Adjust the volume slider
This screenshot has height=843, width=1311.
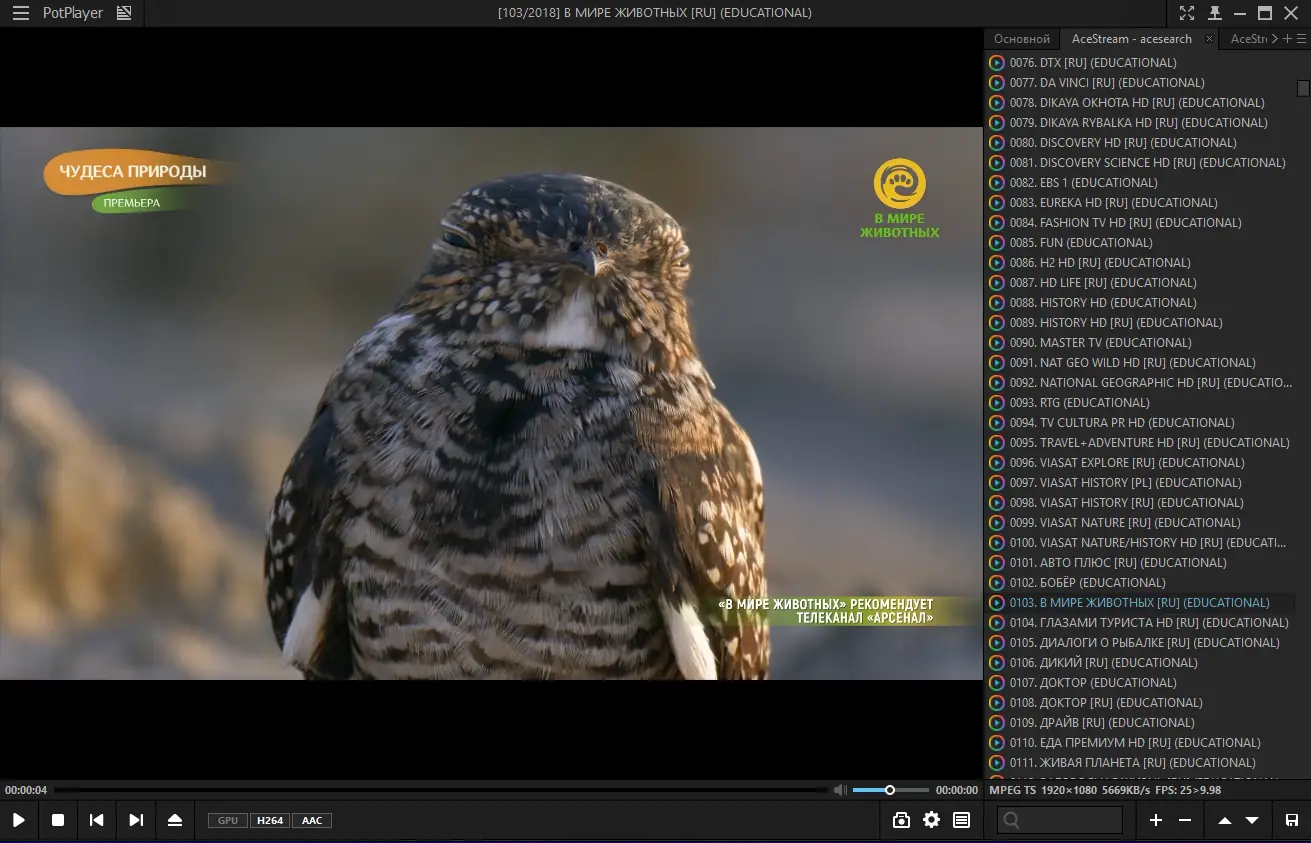889,790
